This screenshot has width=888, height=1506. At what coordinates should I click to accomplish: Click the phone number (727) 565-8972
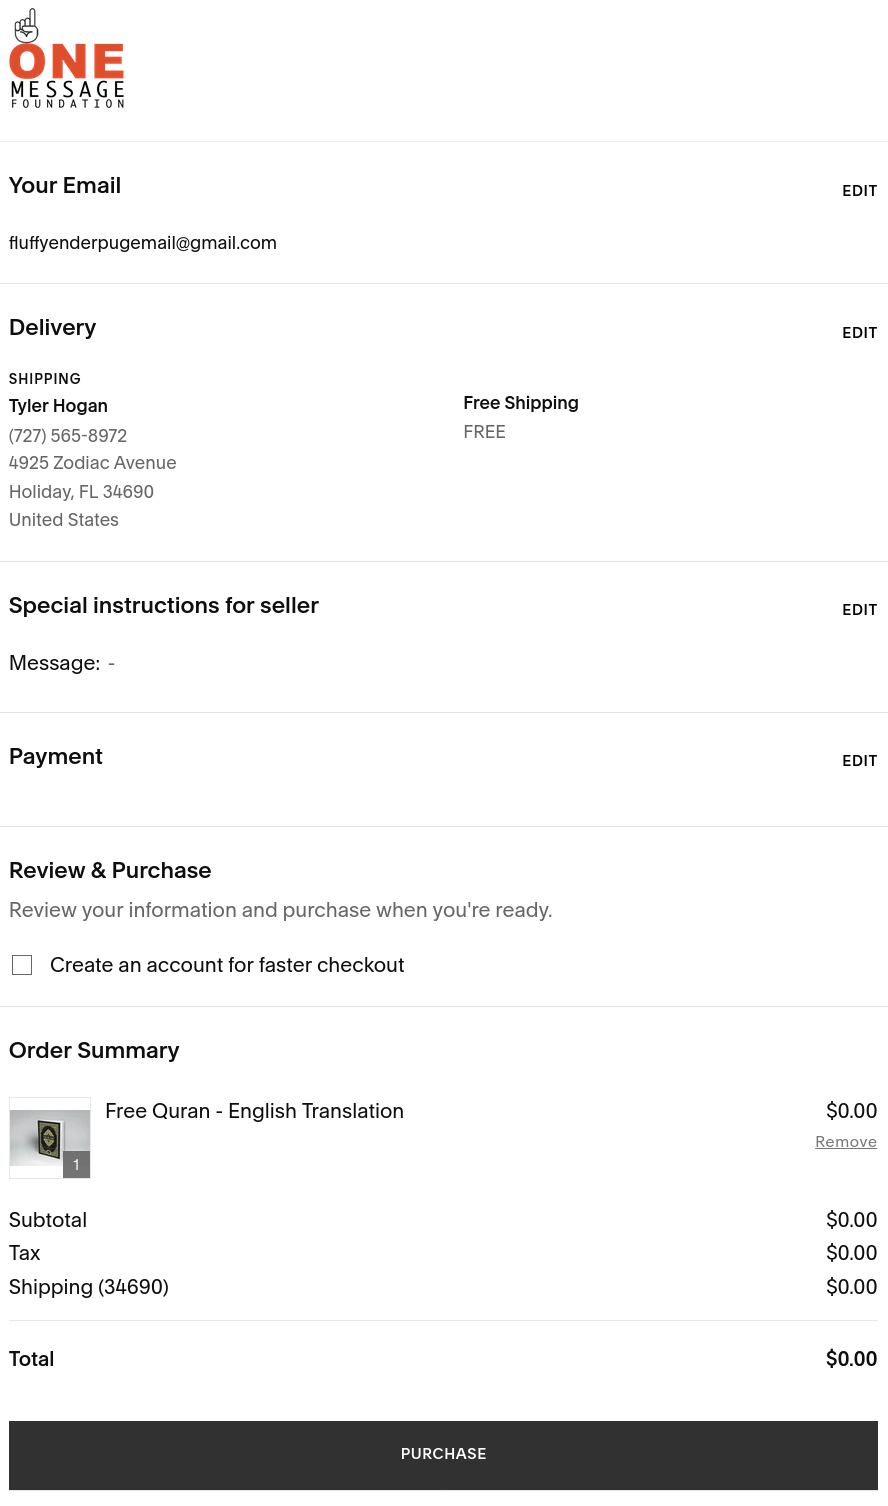pyautogui.click(x=68, y=436)
